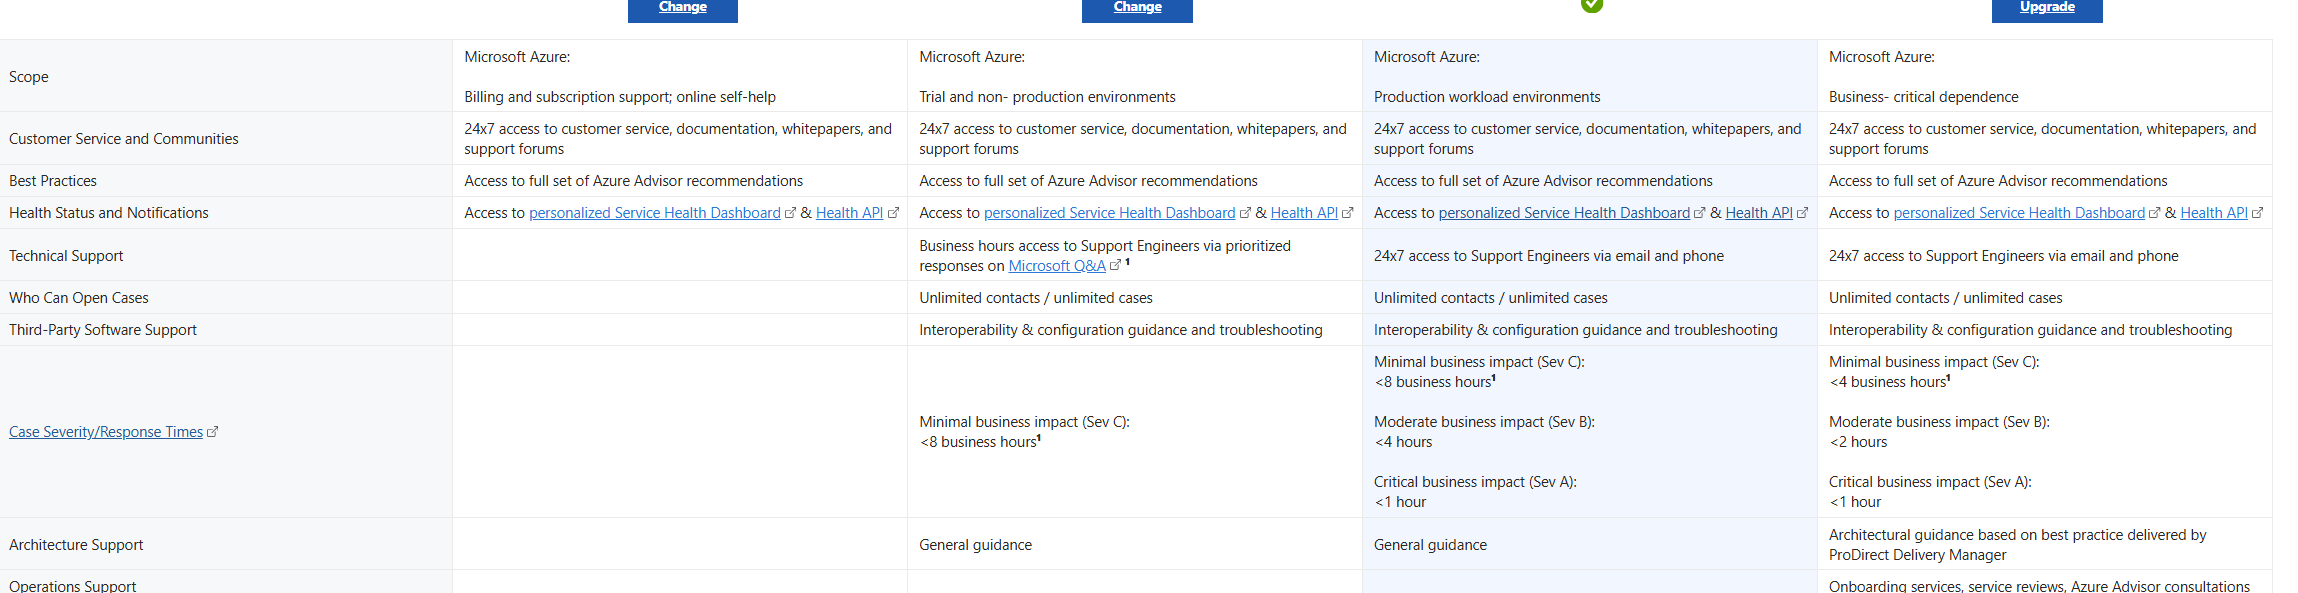Click '24x7 access to Support Engineers' in Business-critical column
Image resolution: width=2298 pixels, height=593 pixels.
click(x=2004, y=256)
